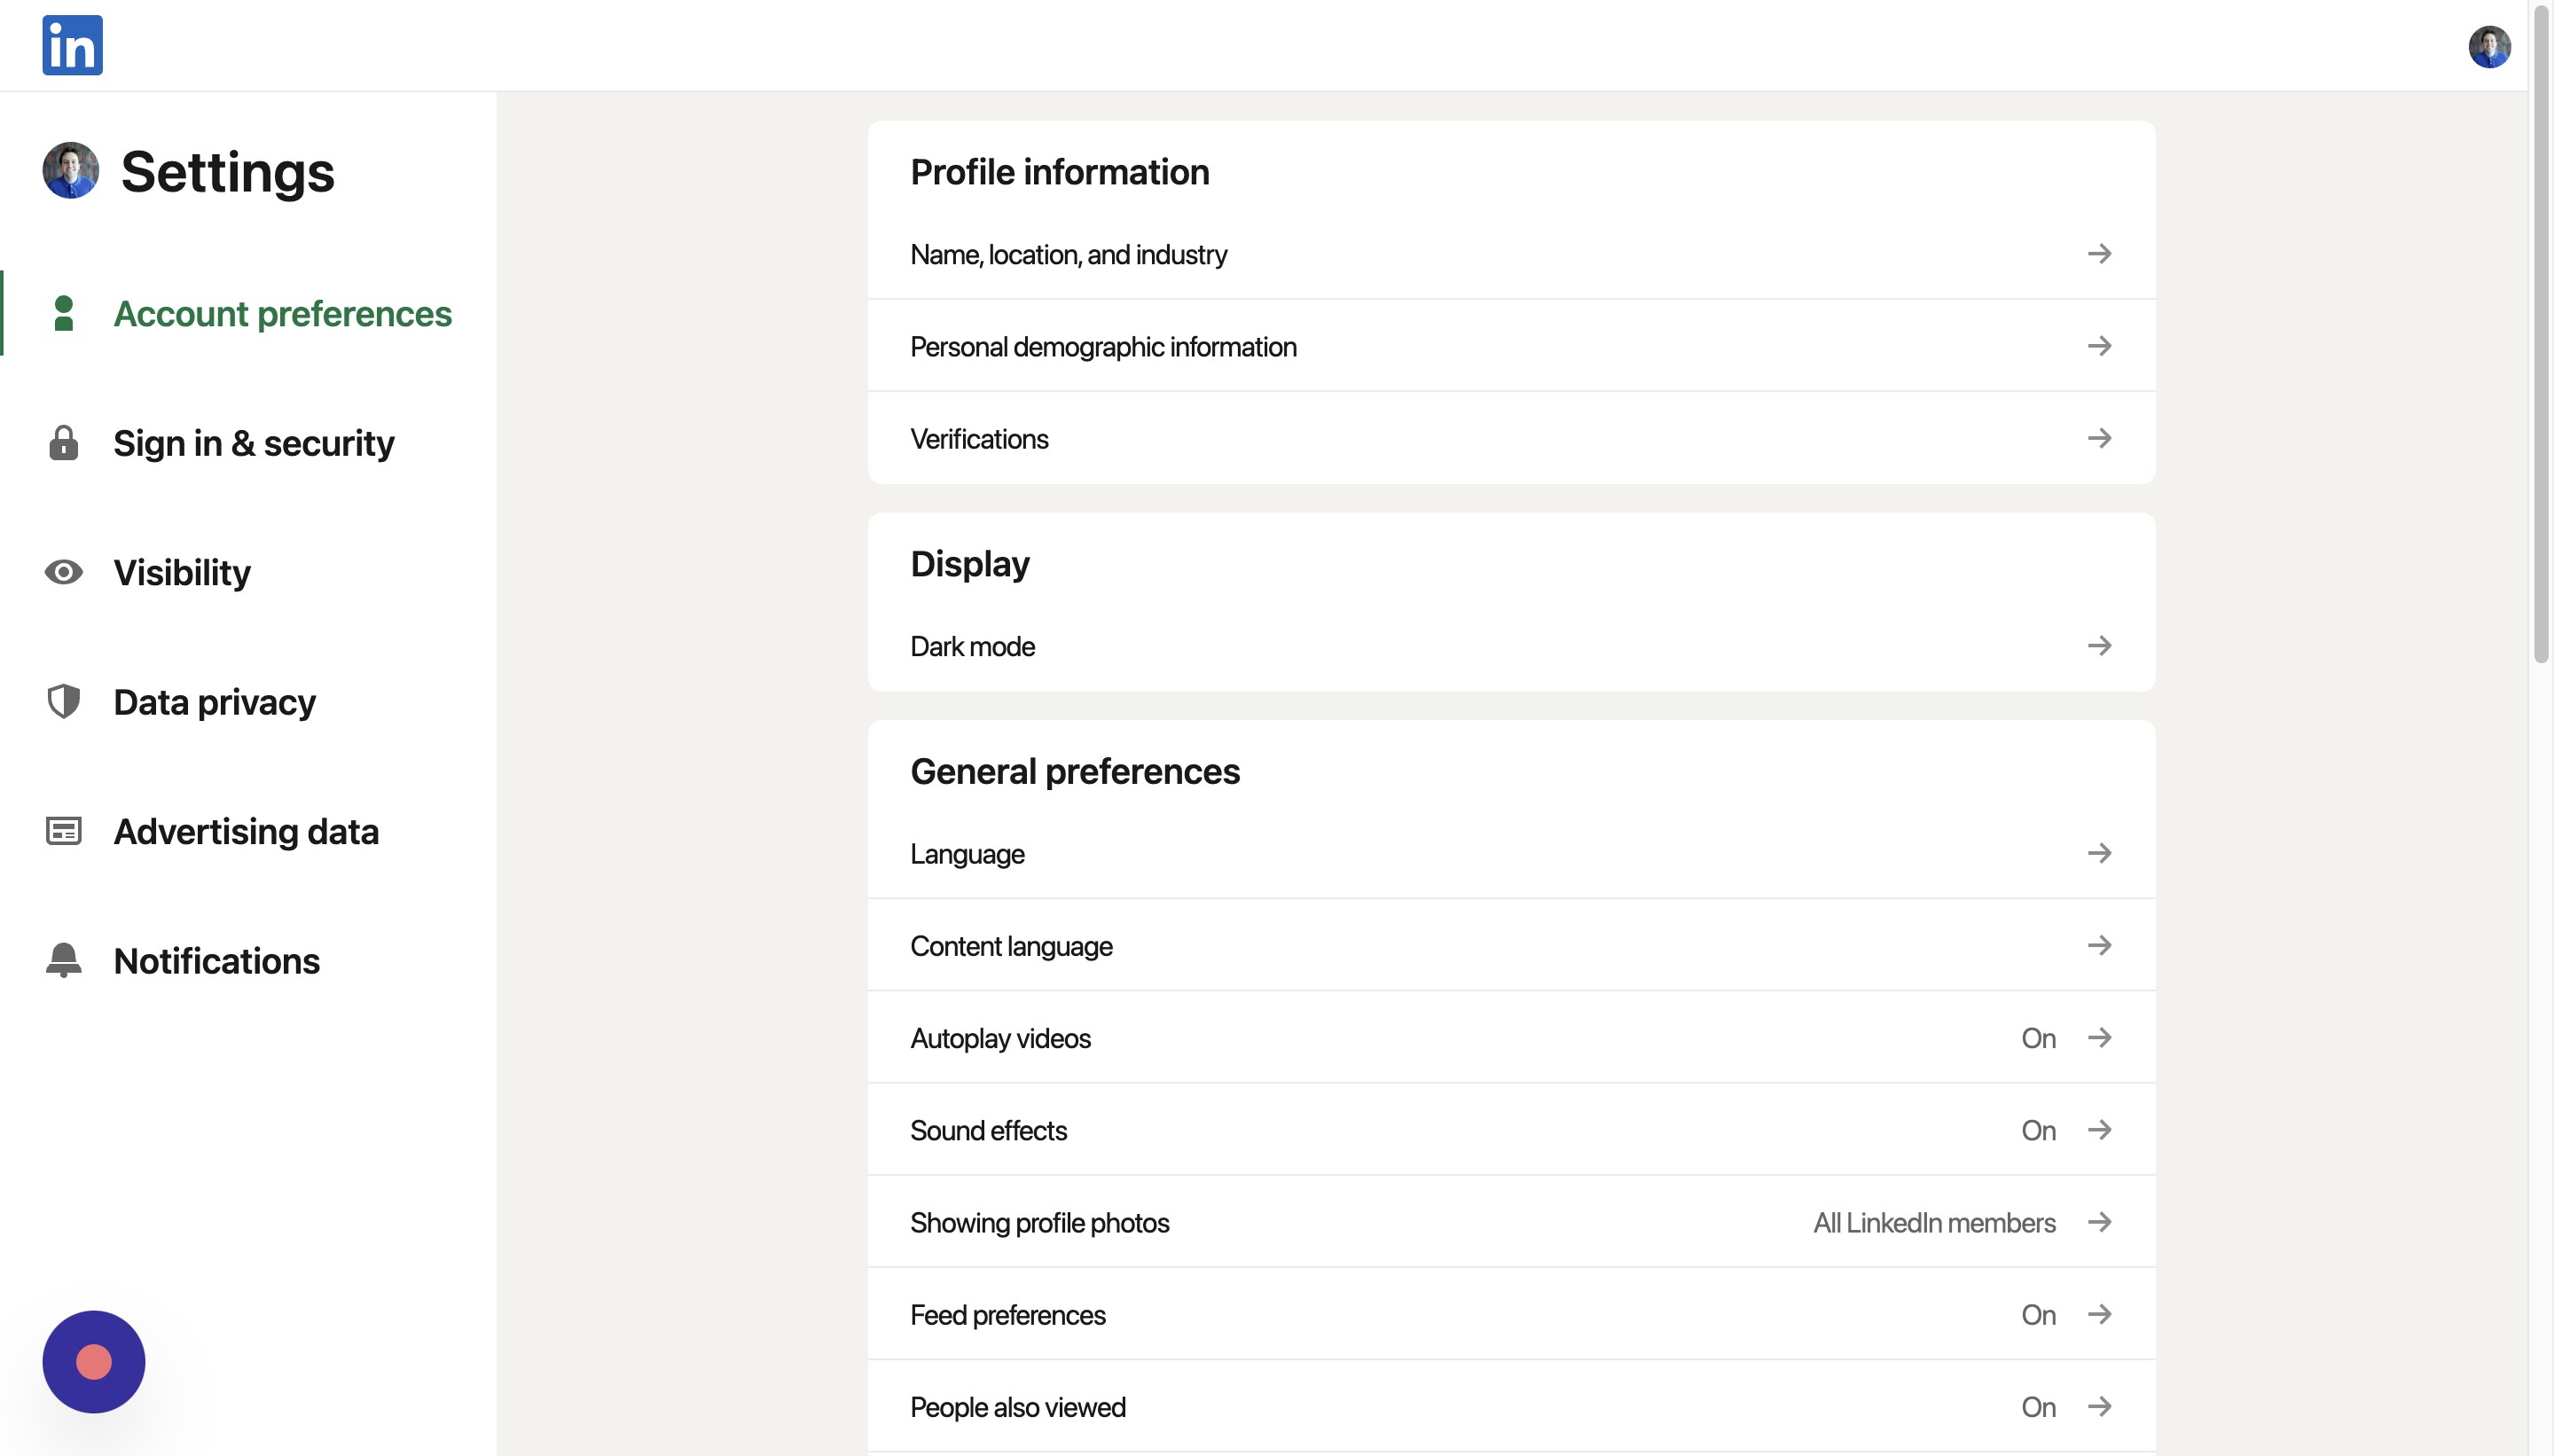
Task: Select Notifications in sidebar
Action: pos(216,960)
